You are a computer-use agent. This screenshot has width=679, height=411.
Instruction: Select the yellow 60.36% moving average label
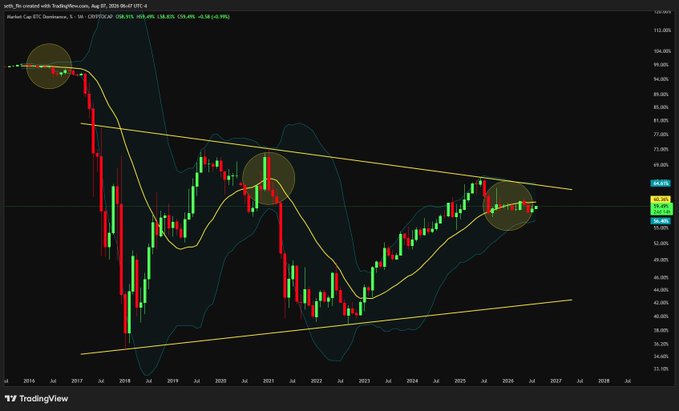(x=660, y=200)
